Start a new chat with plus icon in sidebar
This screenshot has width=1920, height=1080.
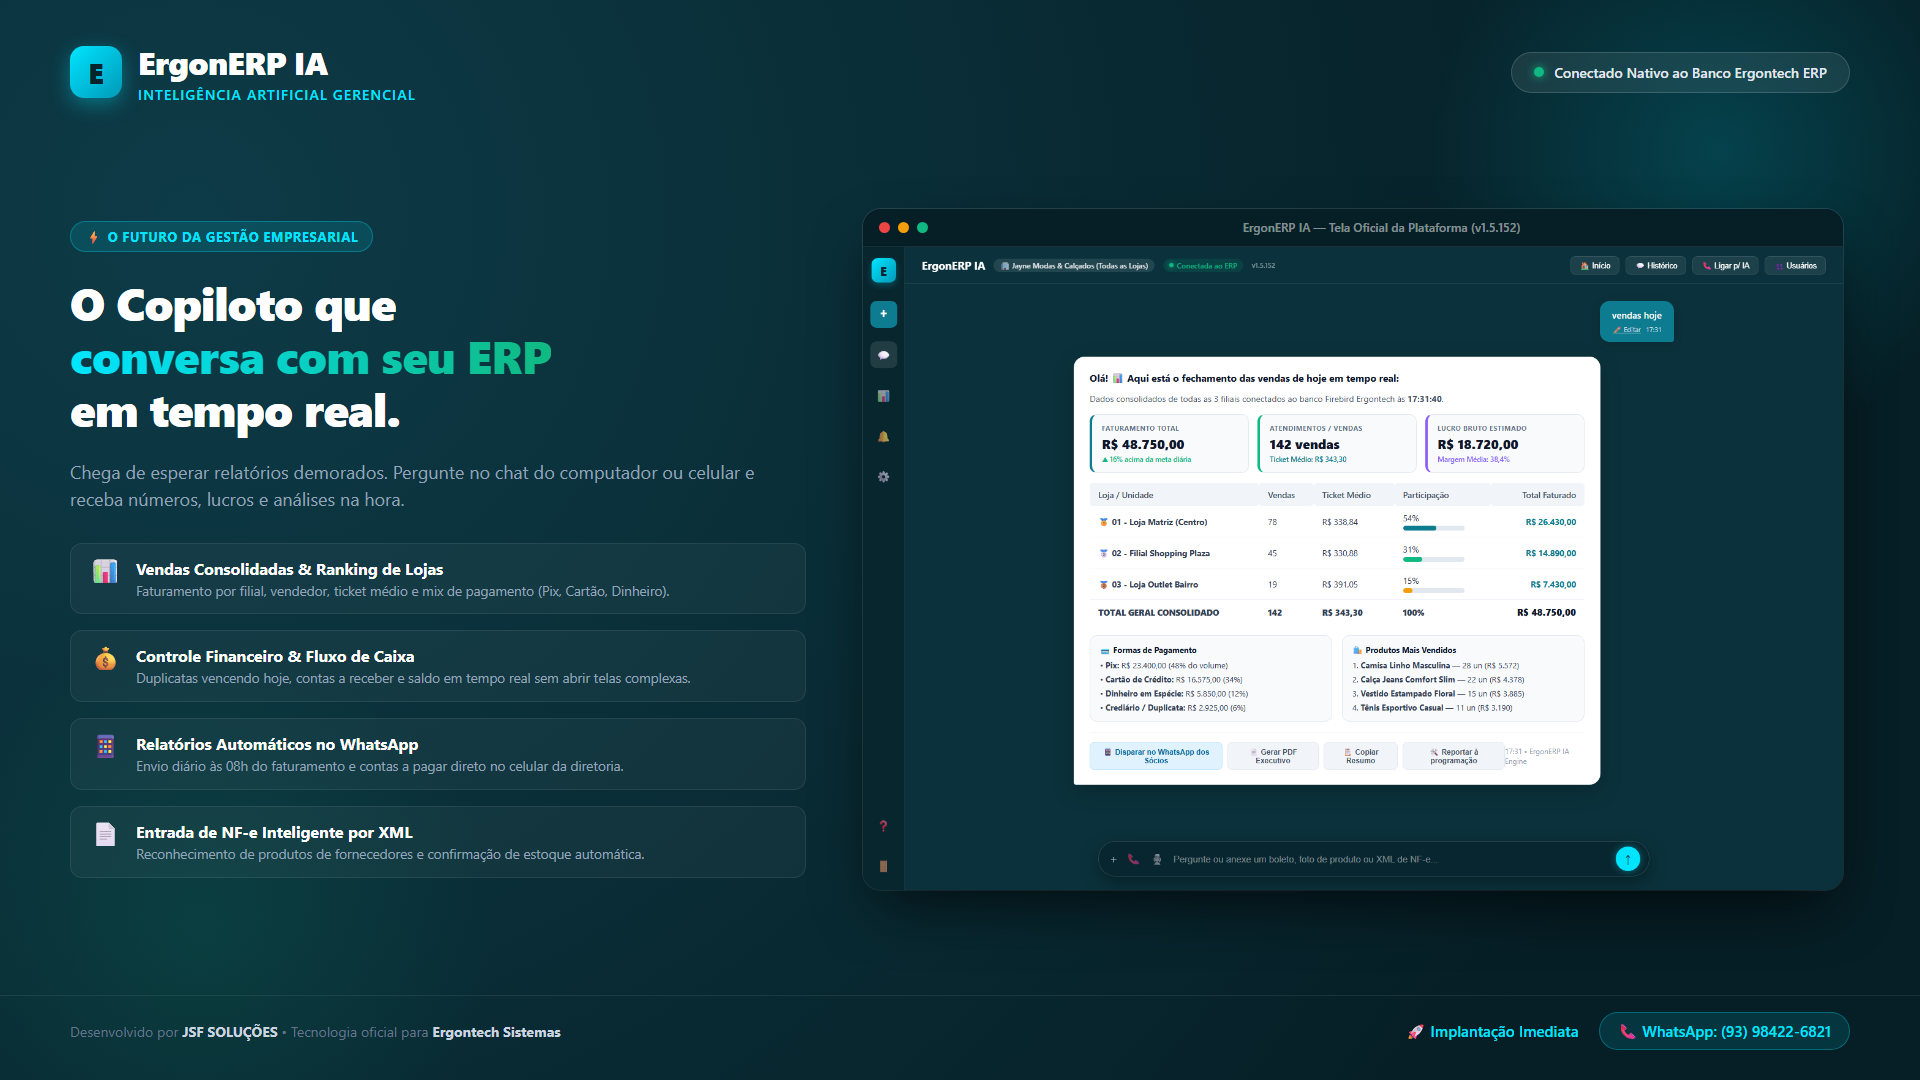point(883,314)
